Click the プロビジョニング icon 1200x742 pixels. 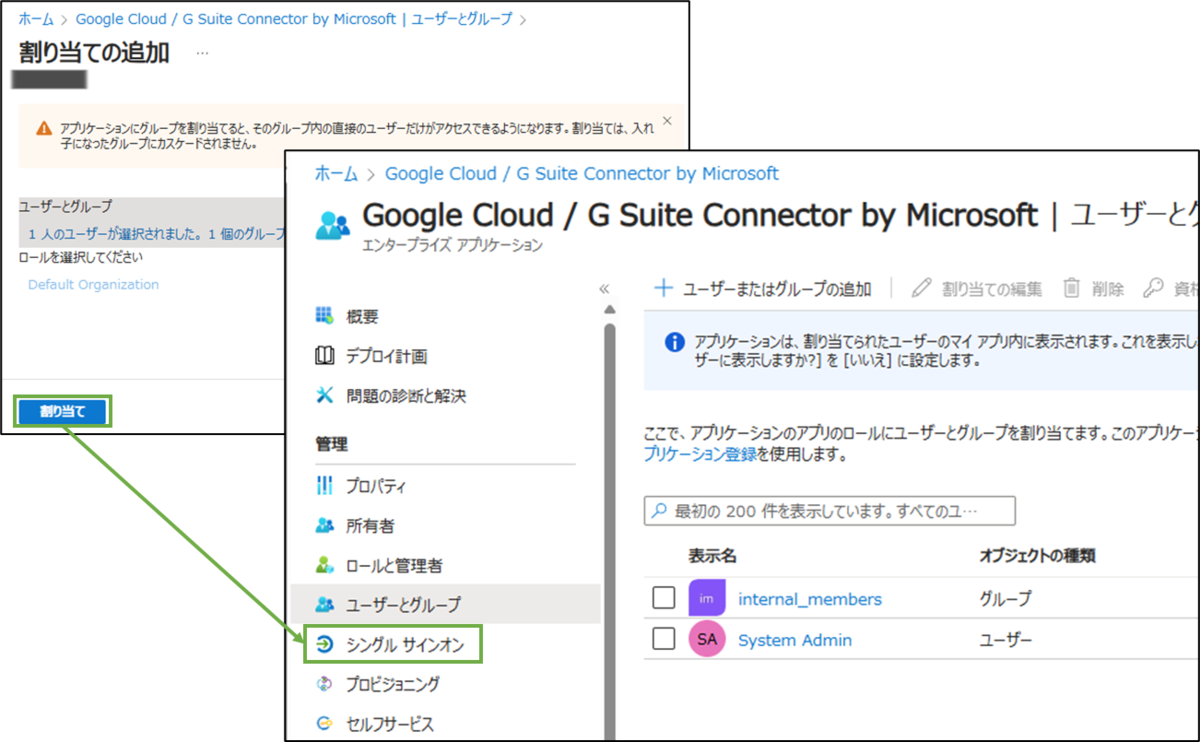324,684
